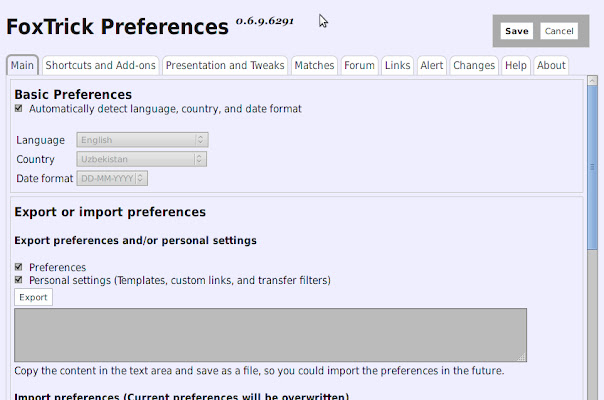Show the About tab
Viewport: 604px width, 400px height.
[x=551, y=66]
